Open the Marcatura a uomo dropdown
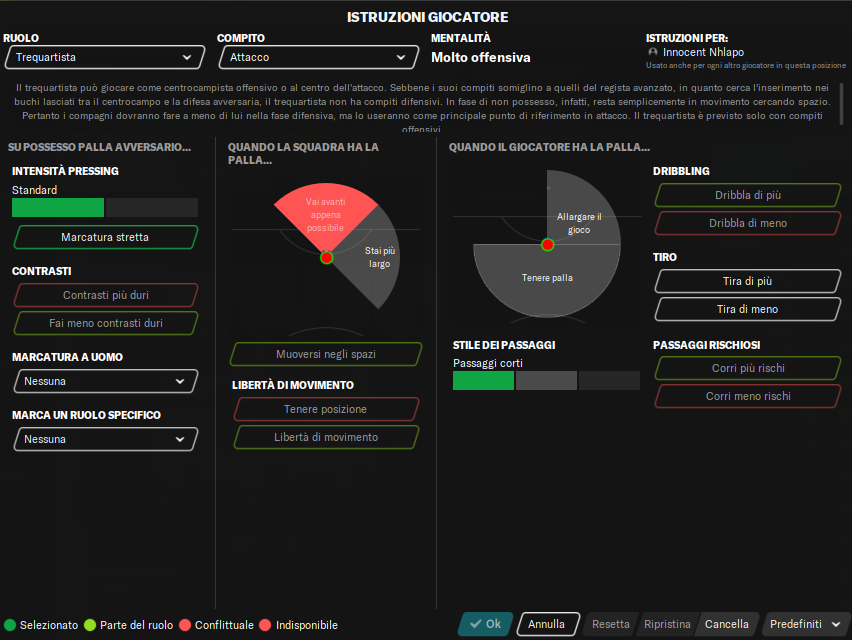The width and height of the screenshot is (852, 640). [105, 381]
